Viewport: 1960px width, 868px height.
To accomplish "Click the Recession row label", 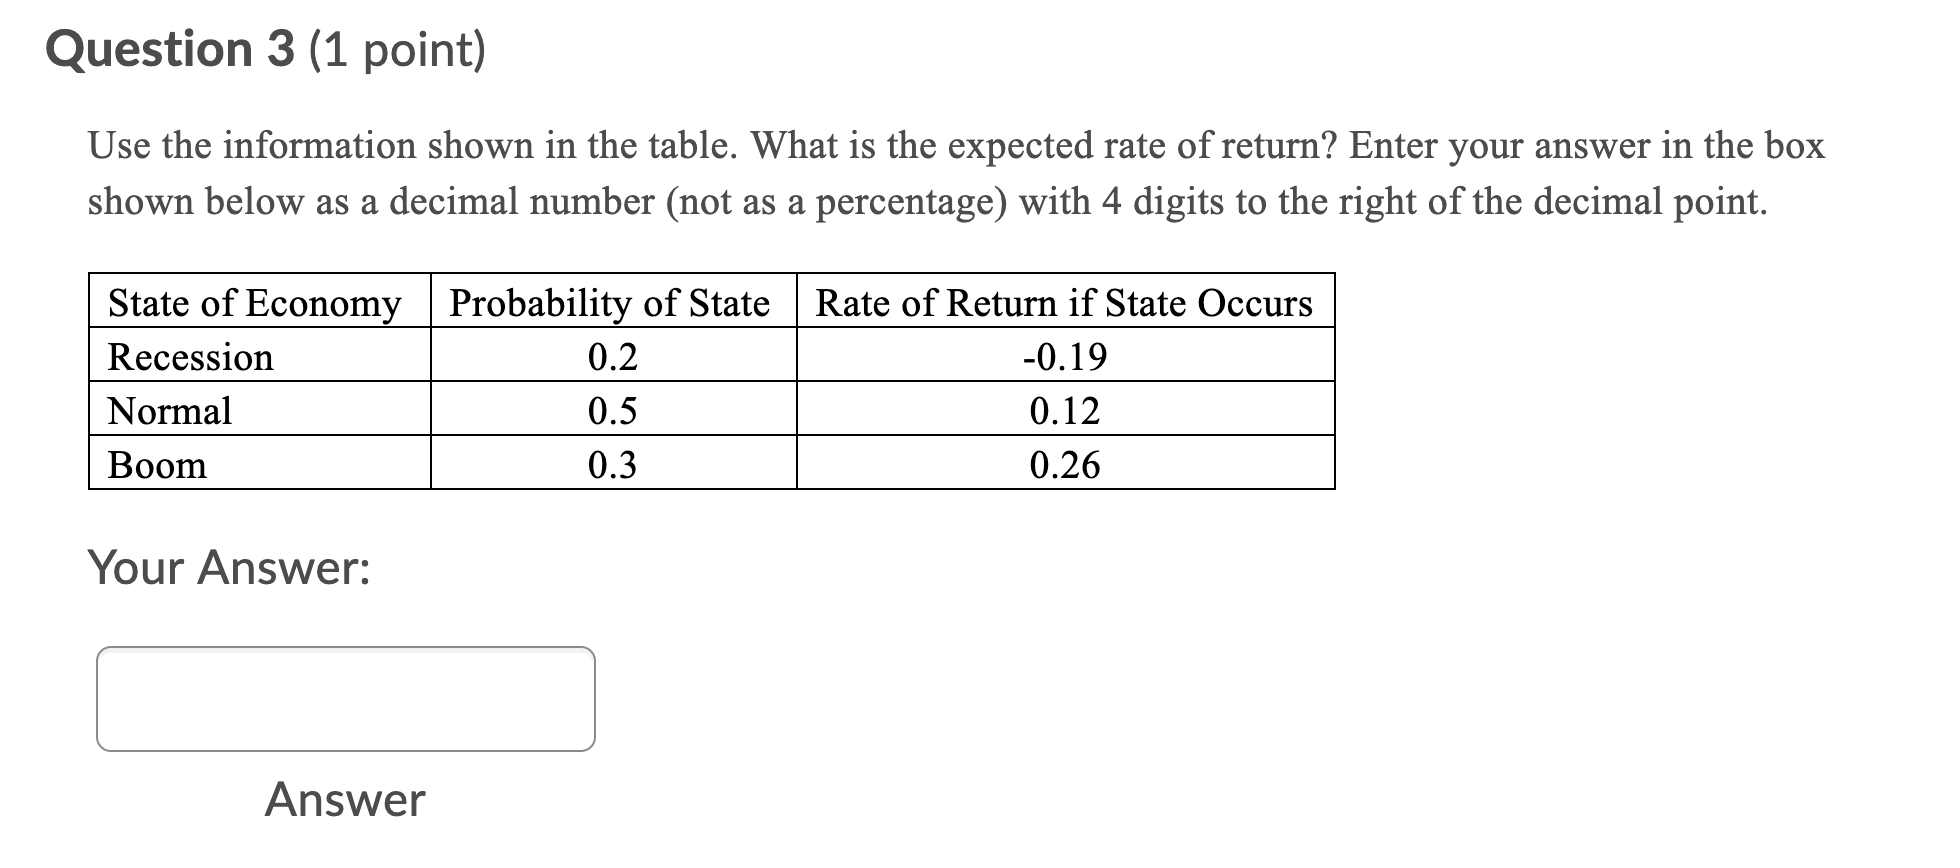I will coord(190,357).
